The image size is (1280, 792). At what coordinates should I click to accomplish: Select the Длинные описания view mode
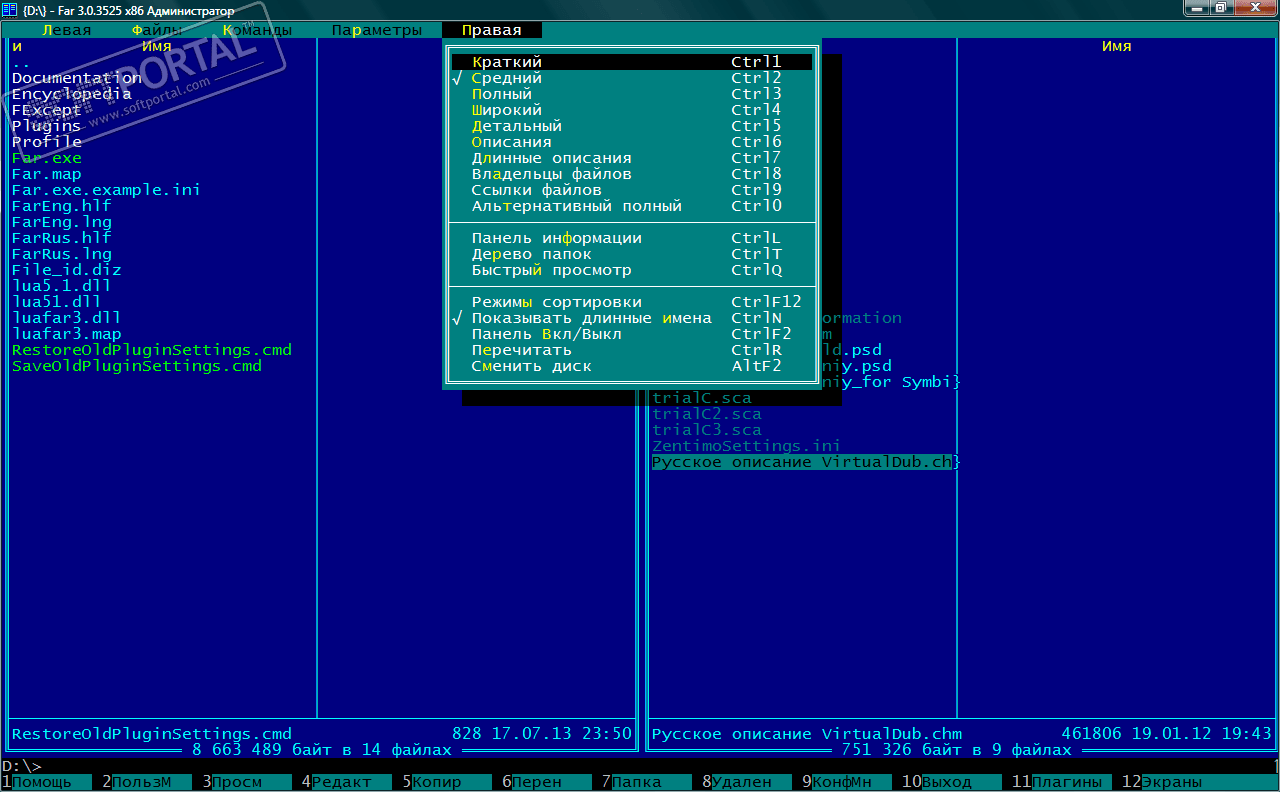tap(631, 158)
